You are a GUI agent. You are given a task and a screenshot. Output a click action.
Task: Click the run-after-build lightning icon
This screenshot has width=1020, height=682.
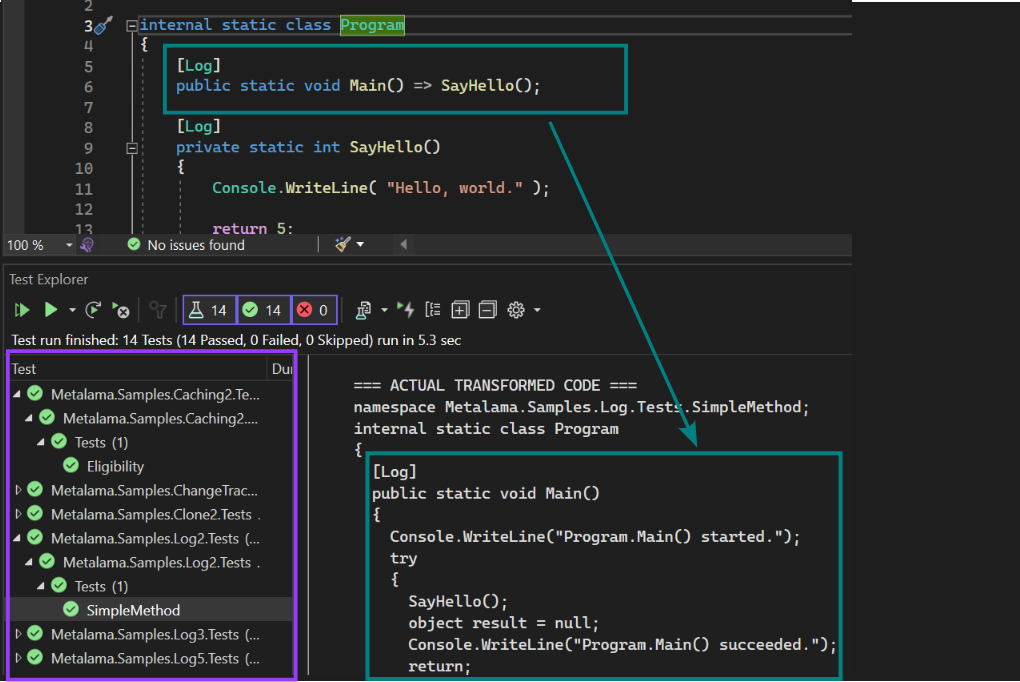[x=406, y=310]
